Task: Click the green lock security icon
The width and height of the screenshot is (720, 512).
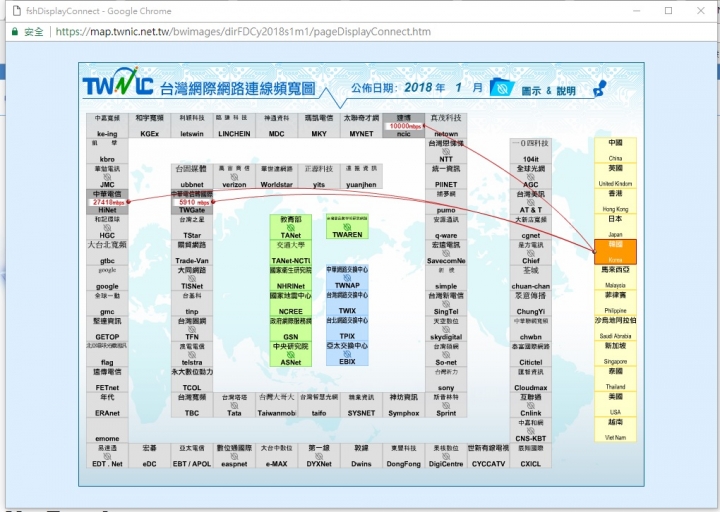Action: pyautogui.click(x=15, y=32)
